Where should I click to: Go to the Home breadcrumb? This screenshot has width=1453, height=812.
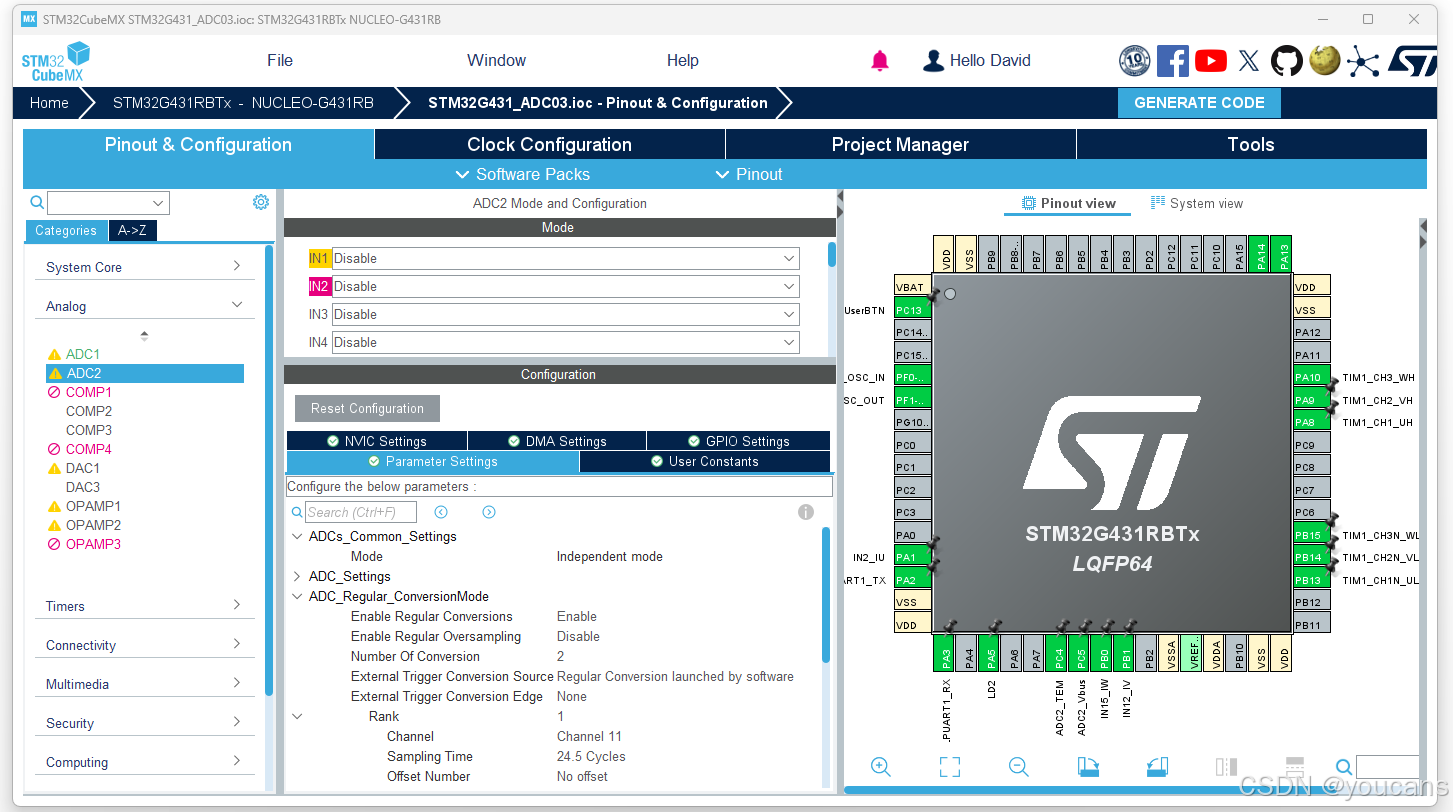tap(49, 103)
